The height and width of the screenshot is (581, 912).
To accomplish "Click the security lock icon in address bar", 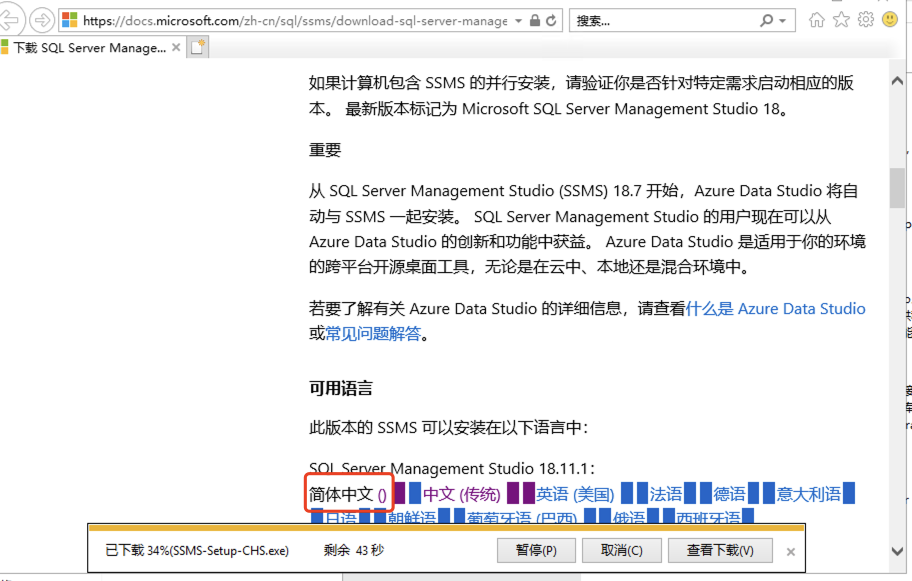I will click(535, 21).
